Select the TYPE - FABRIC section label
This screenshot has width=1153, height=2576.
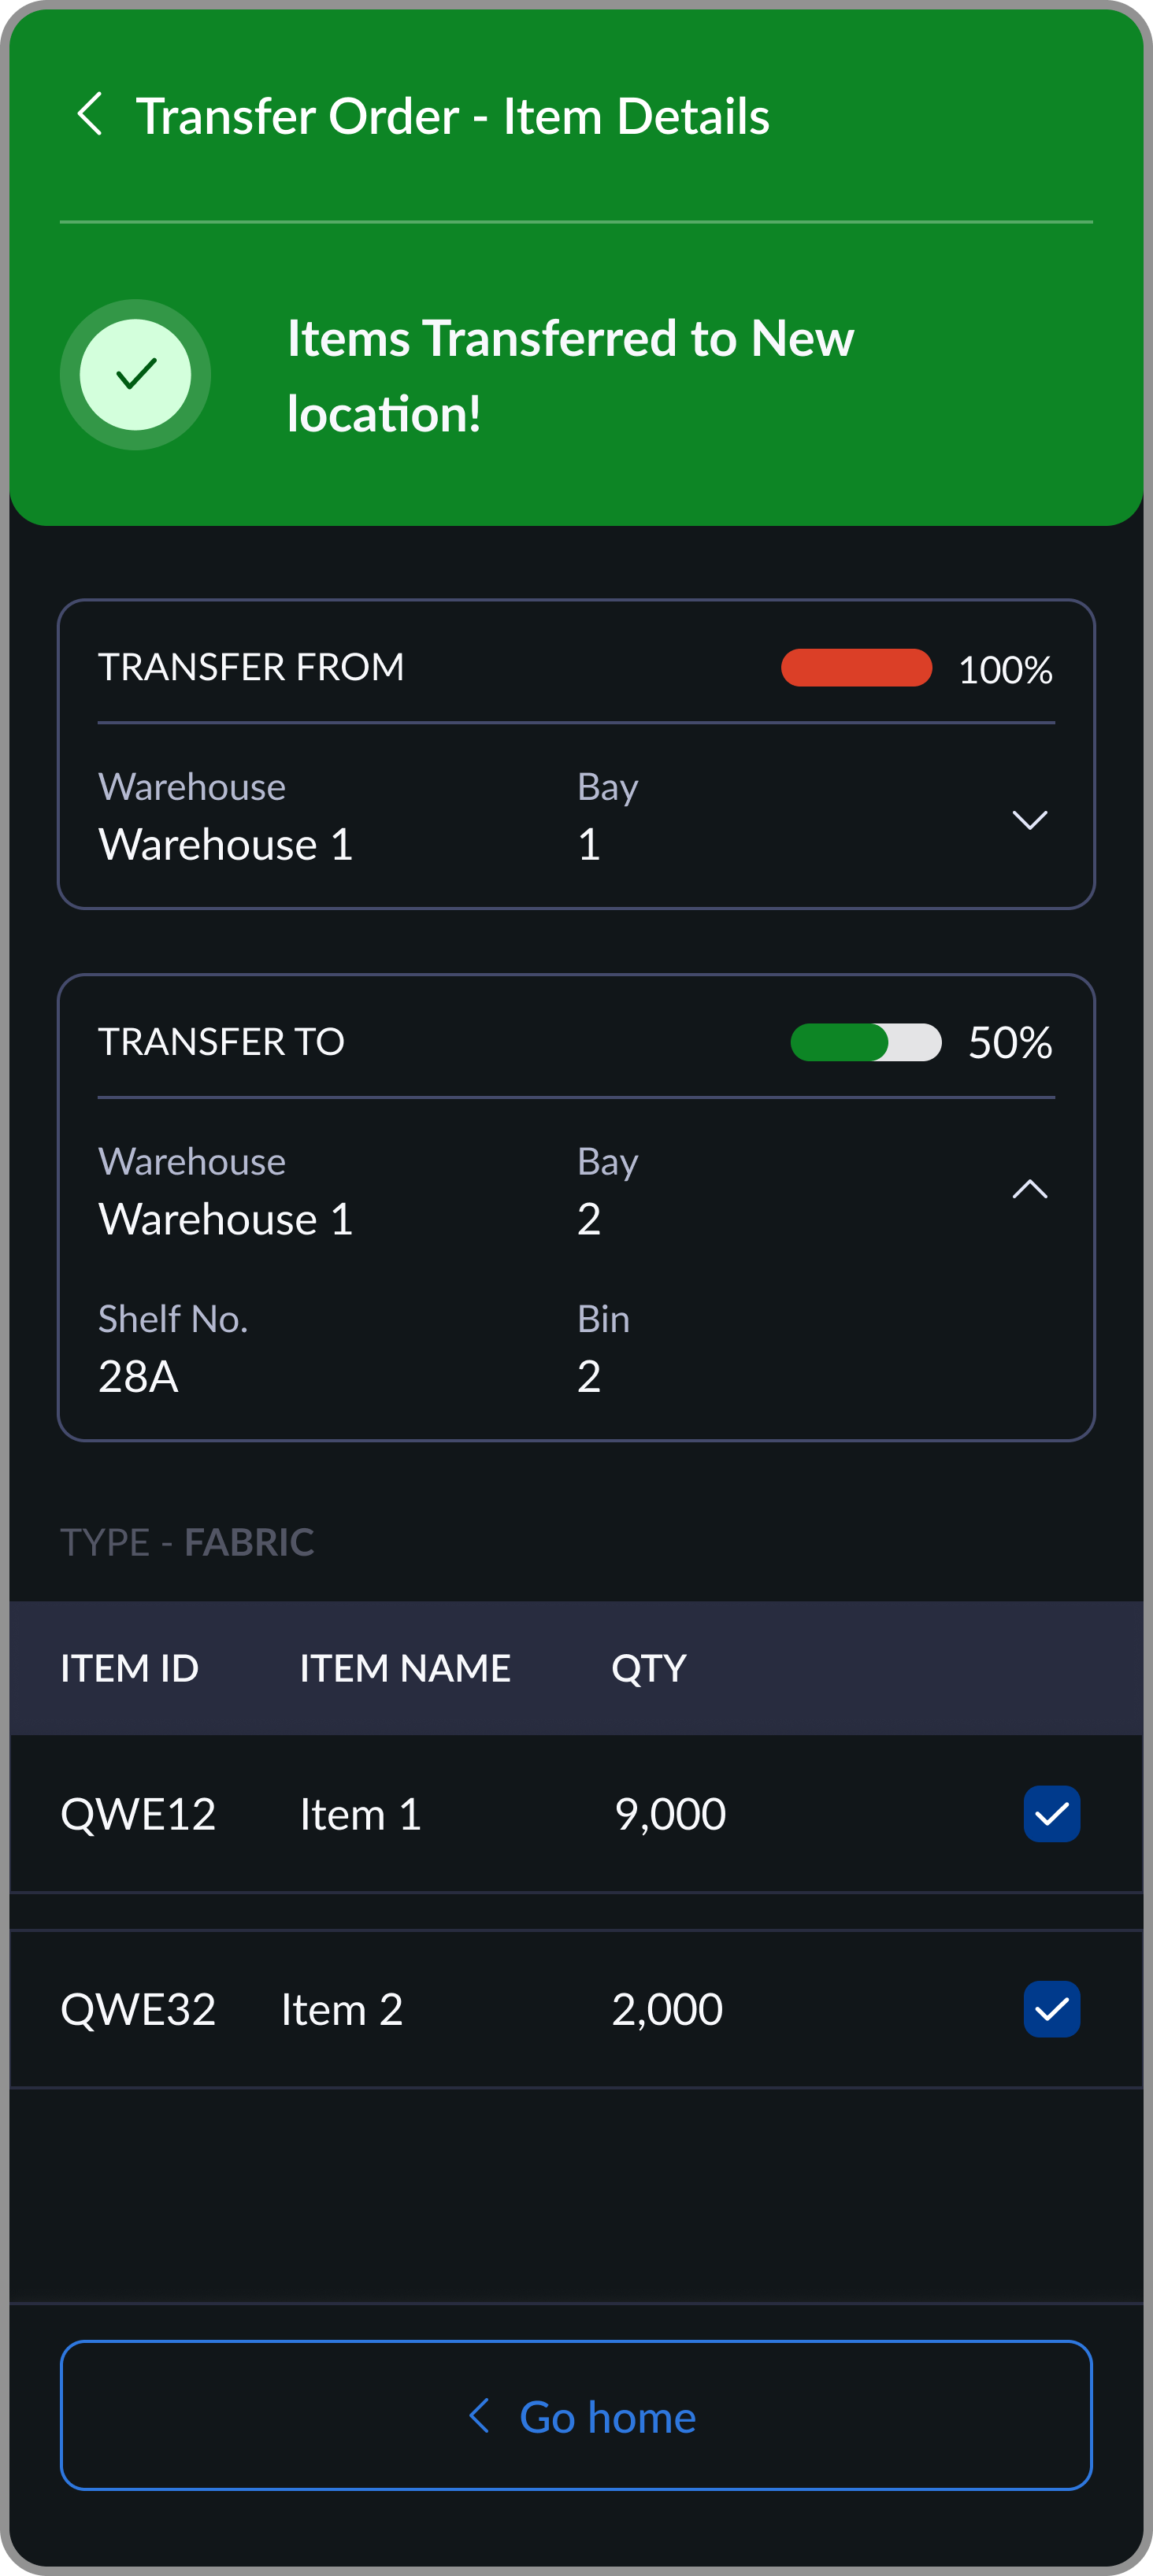tap(188, 1541)
